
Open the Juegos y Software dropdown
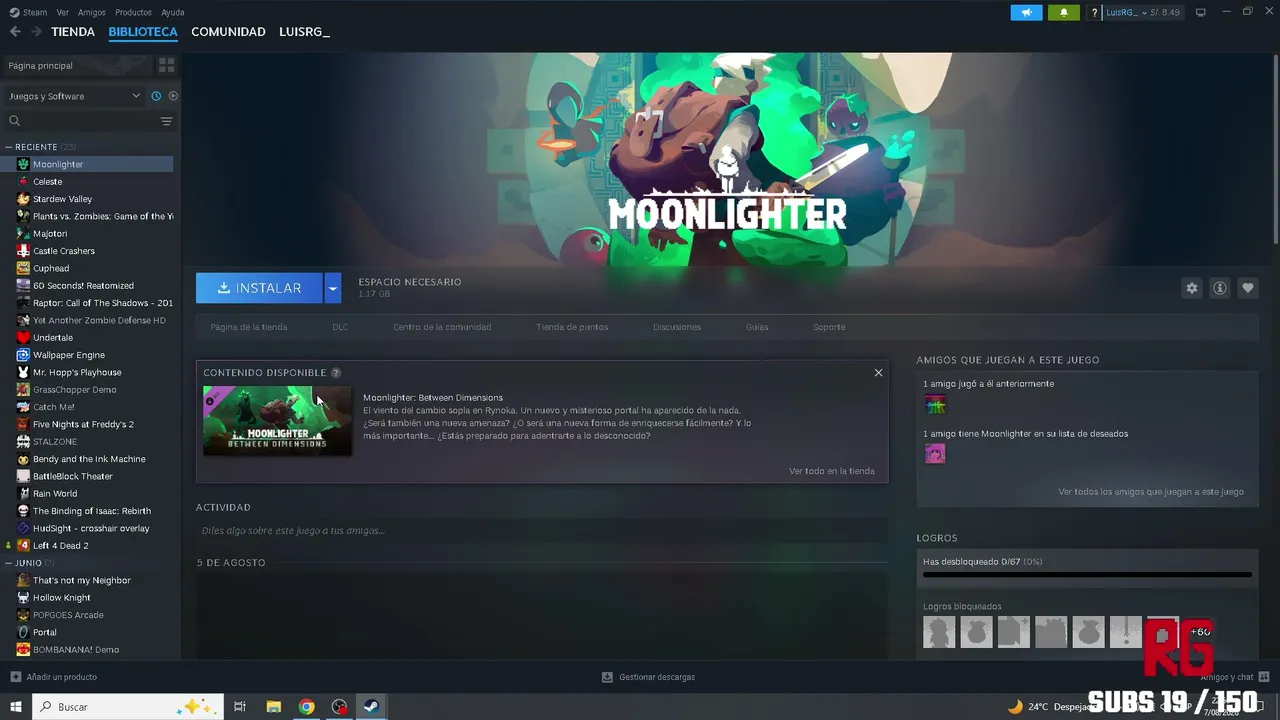(x=74, y=96)
